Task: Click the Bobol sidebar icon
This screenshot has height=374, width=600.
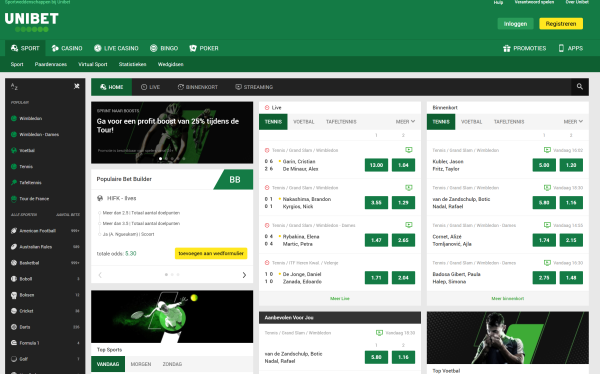Action: 14,279
